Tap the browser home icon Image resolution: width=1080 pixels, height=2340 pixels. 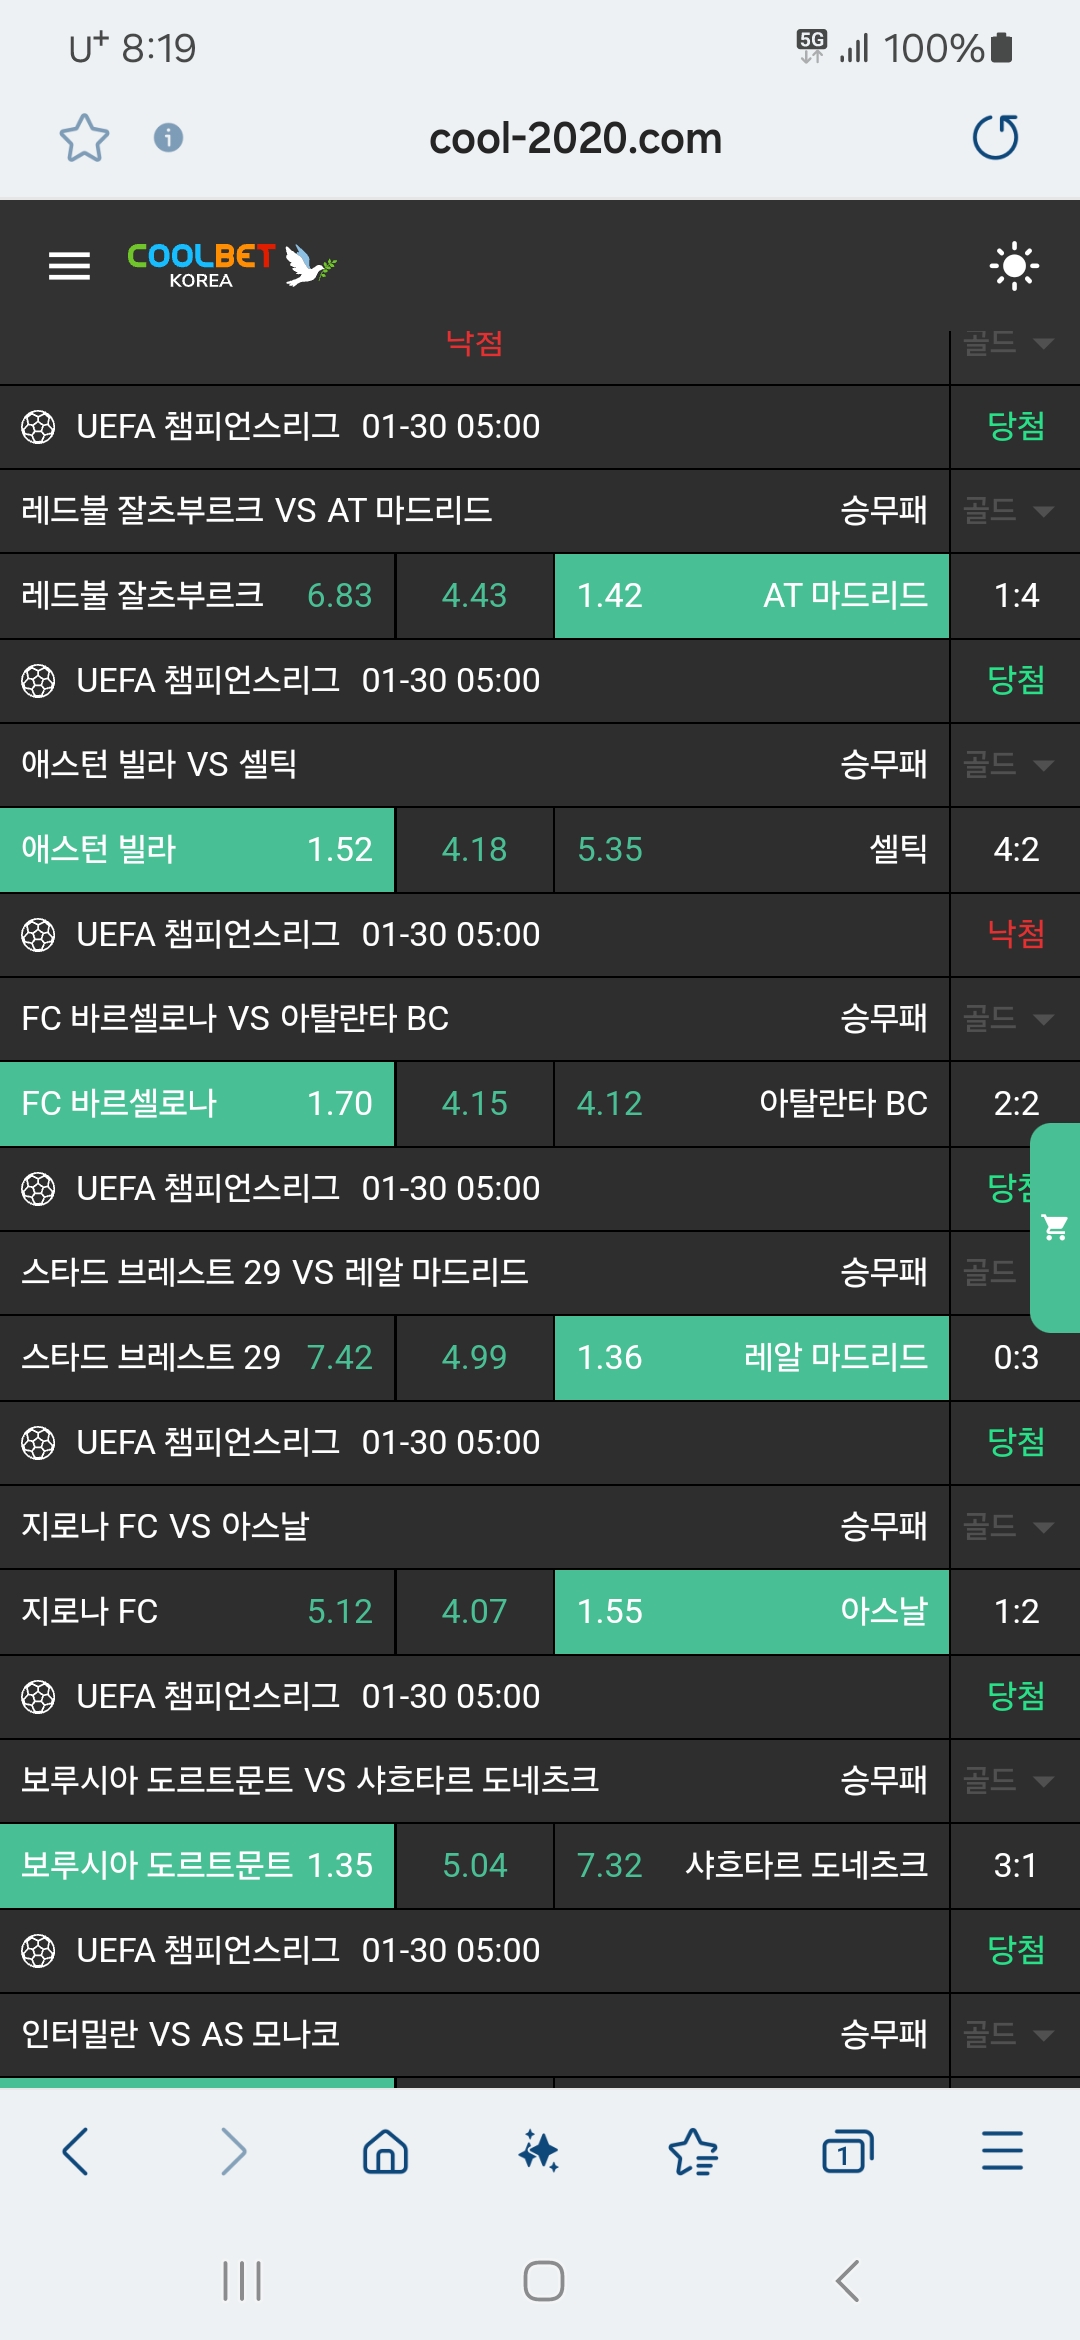385,2151
